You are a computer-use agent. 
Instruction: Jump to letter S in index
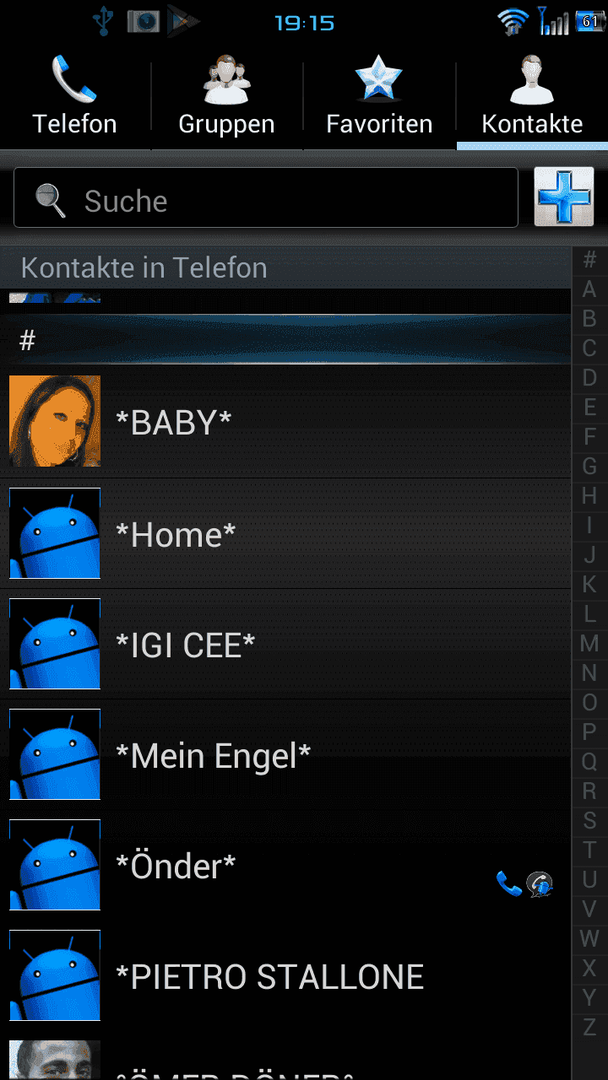589,820
